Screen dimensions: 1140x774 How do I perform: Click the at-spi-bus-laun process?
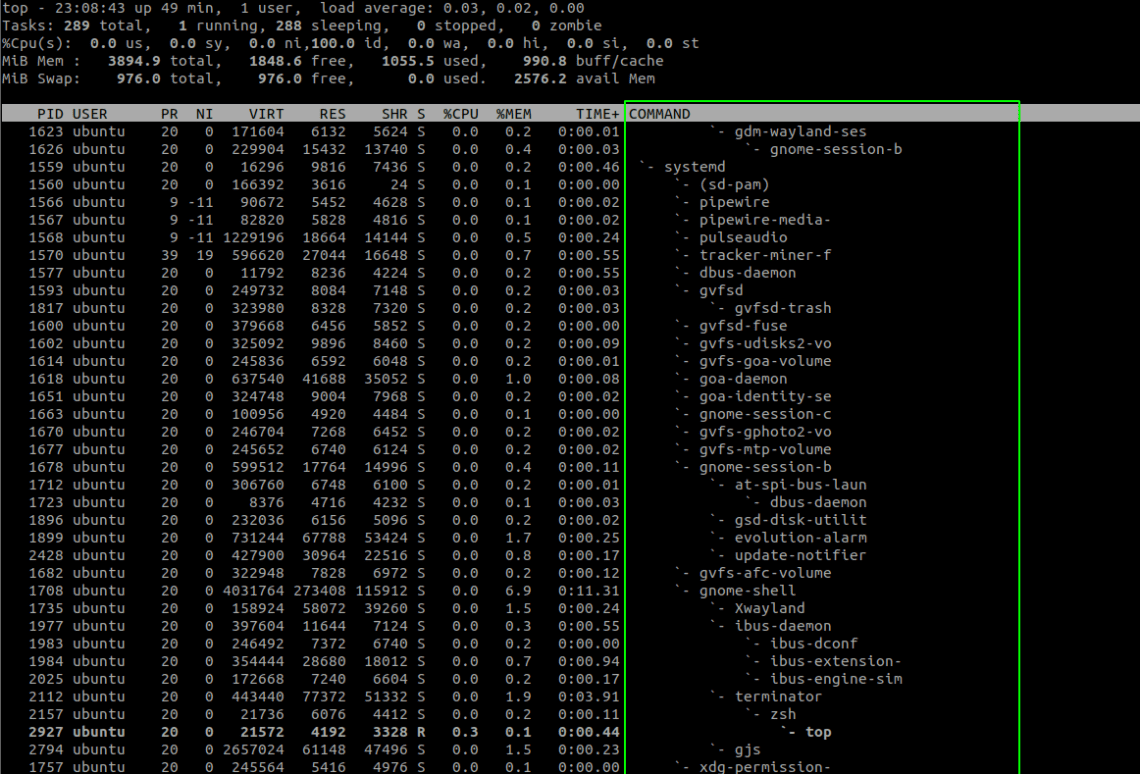800,485
